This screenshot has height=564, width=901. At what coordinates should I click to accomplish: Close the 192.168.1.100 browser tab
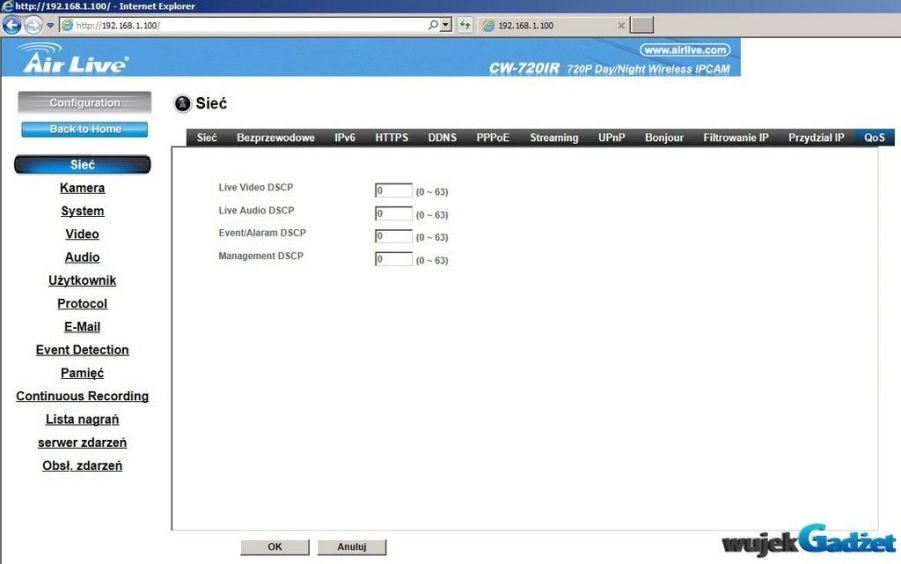[x=621, y=25]
